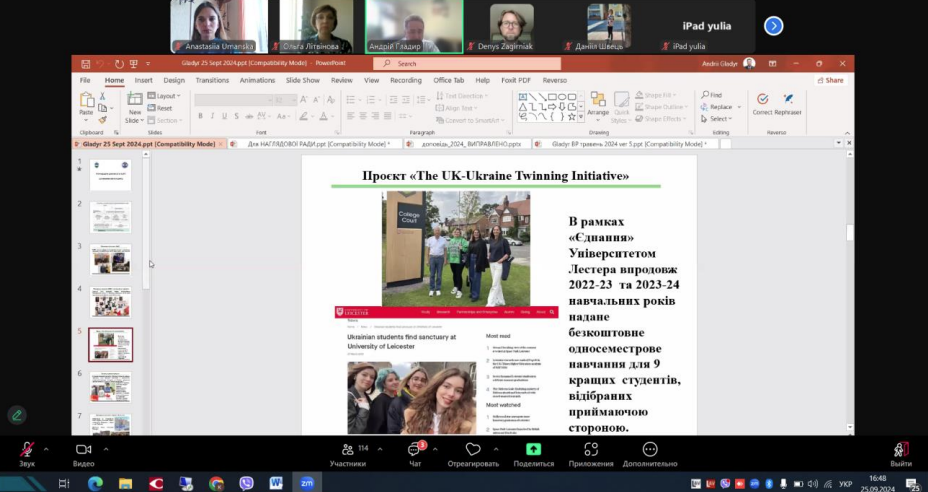
Task: Save the presentation from Quick Access toolbar
Action: (85, 63)
